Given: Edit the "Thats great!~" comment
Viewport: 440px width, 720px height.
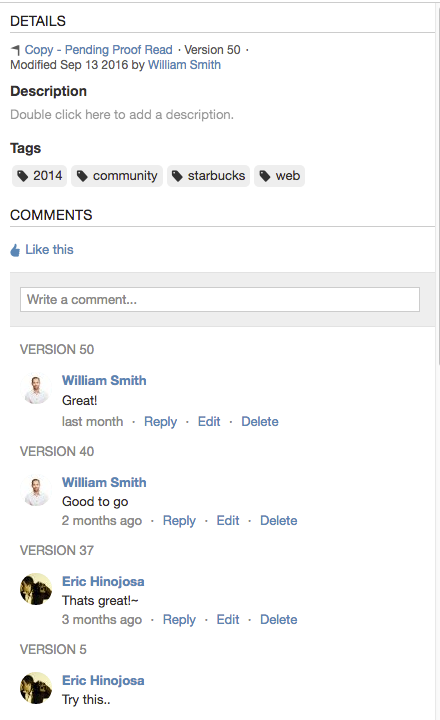Looking at the screenshot, I should pyautogui.click(x=228, y=620).
